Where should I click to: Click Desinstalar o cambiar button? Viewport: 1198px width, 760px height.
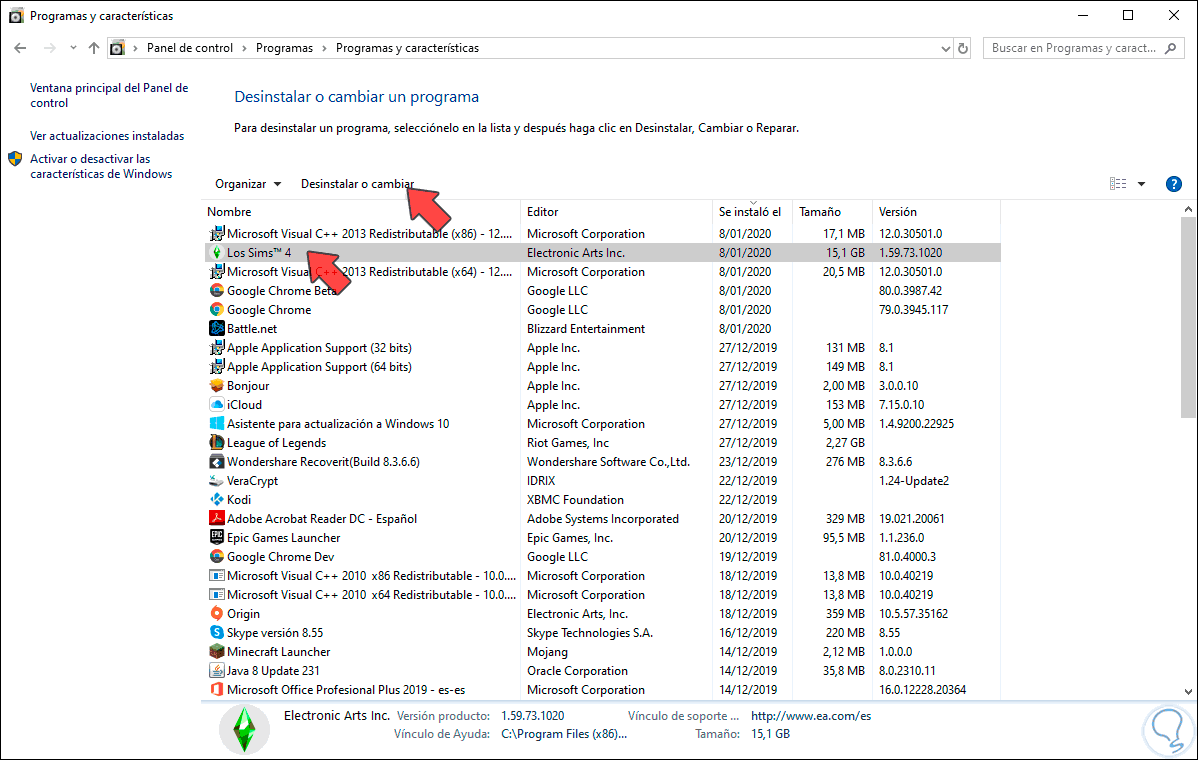358,184
